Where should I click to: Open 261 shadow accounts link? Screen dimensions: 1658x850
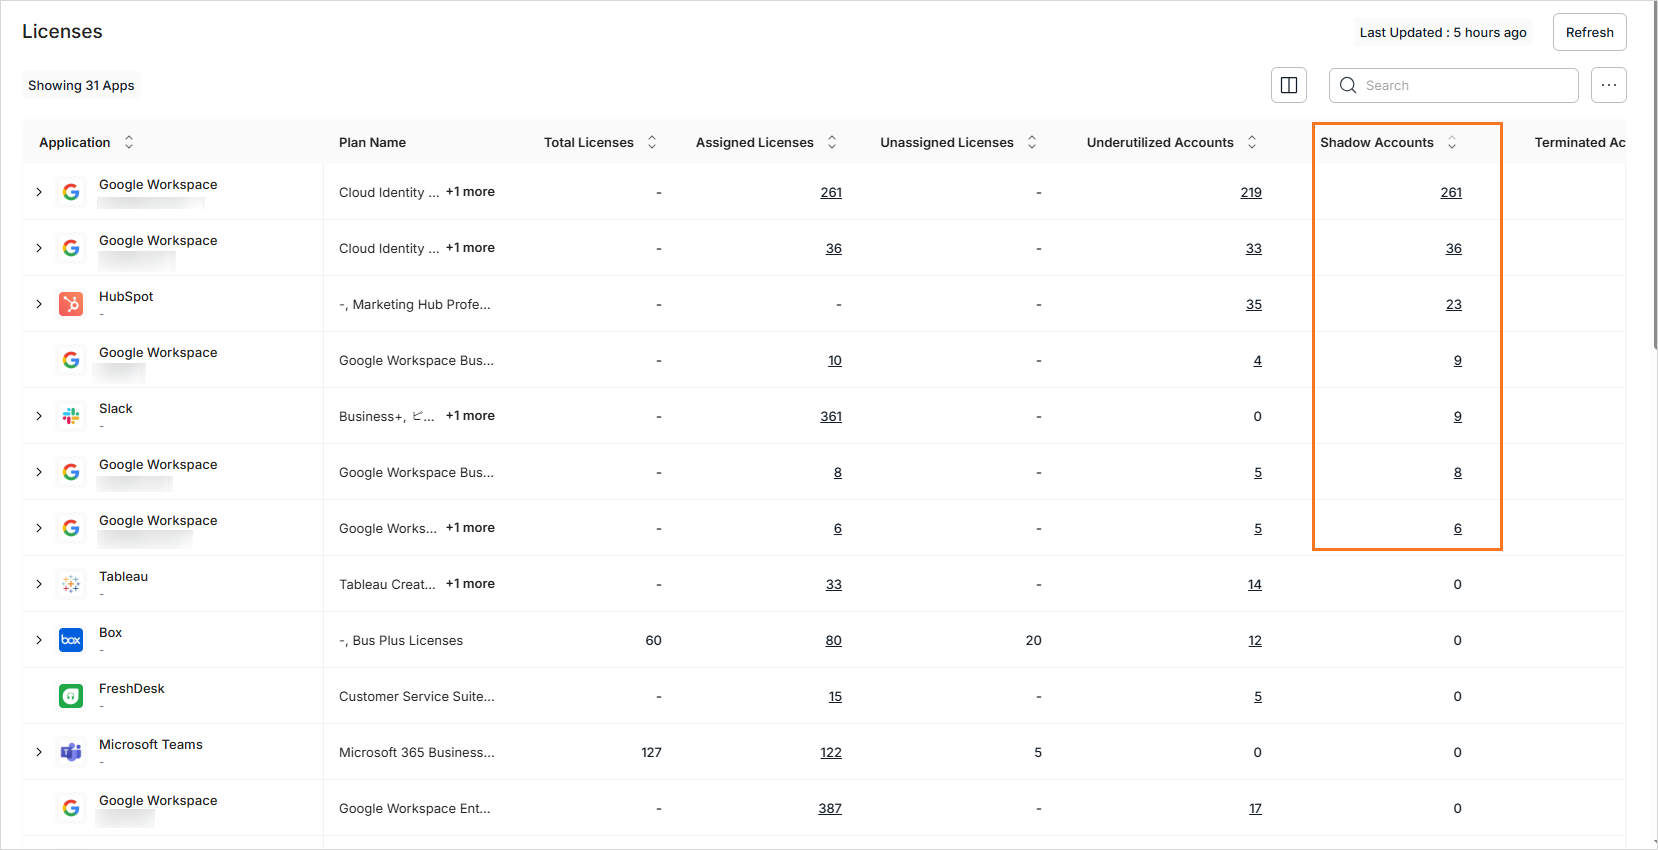pyautogui.click(x=1451, y=192)
